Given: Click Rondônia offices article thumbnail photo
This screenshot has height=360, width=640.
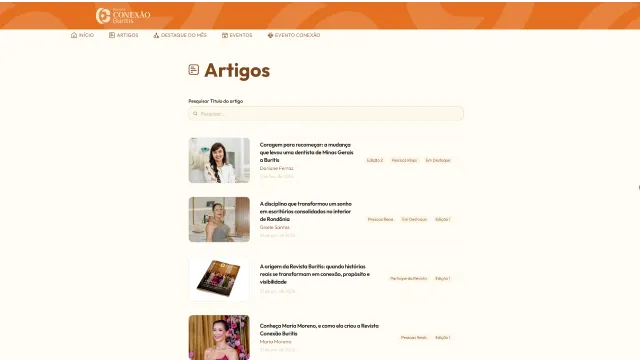Looking at the screenshot, I should (x=219, y=220).
